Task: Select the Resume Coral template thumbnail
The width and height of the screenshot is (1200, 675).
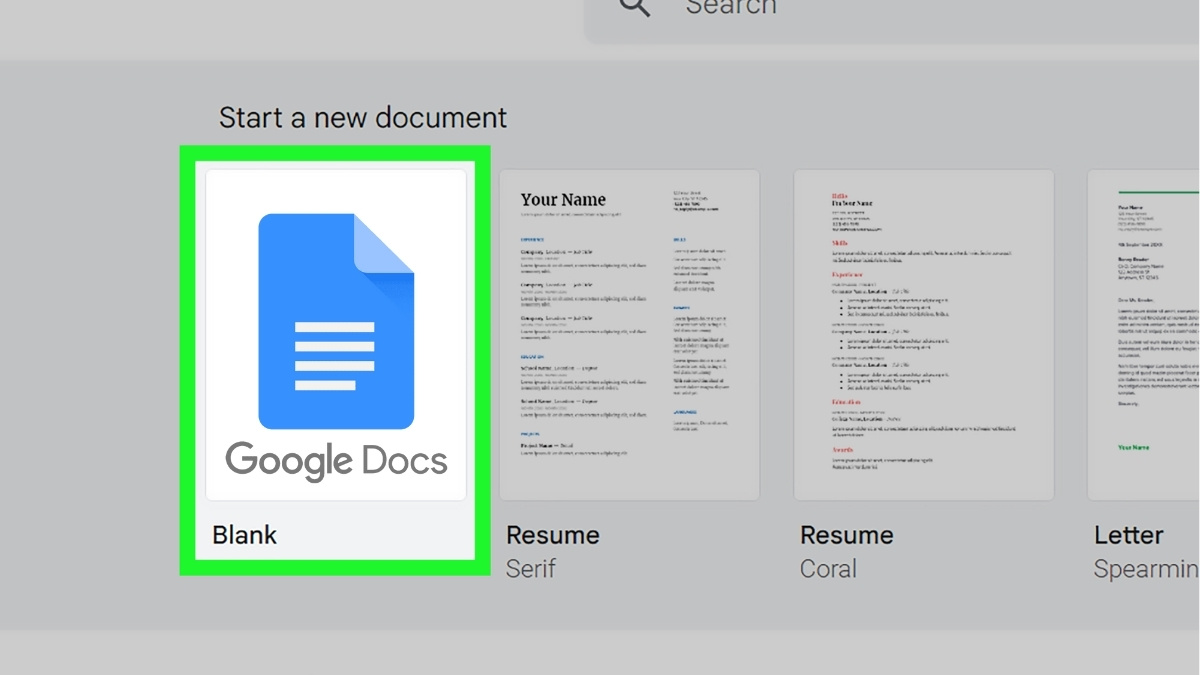Action: [x=923, y=335]
